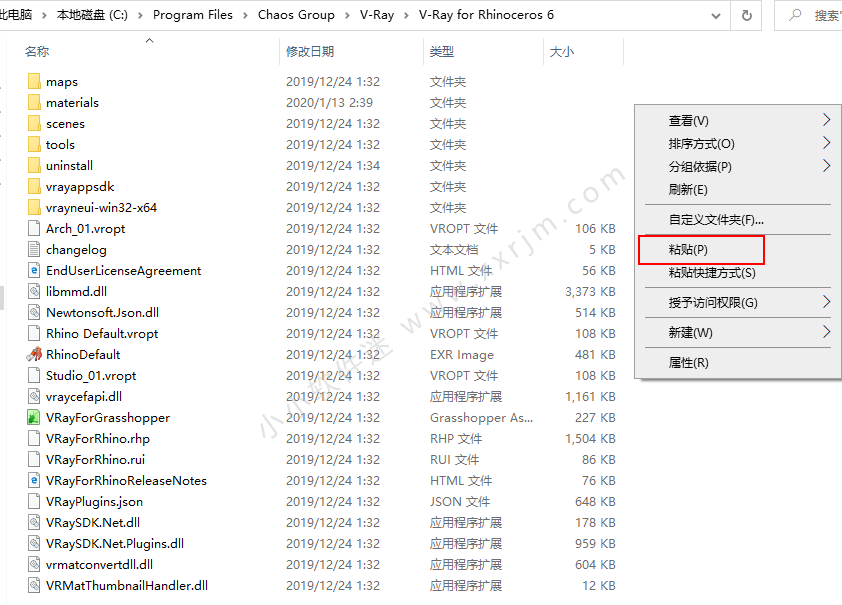The image size is (842, 605).
Task: Click the JSON 文件 type cell
Action: click(x=460, y=501)
